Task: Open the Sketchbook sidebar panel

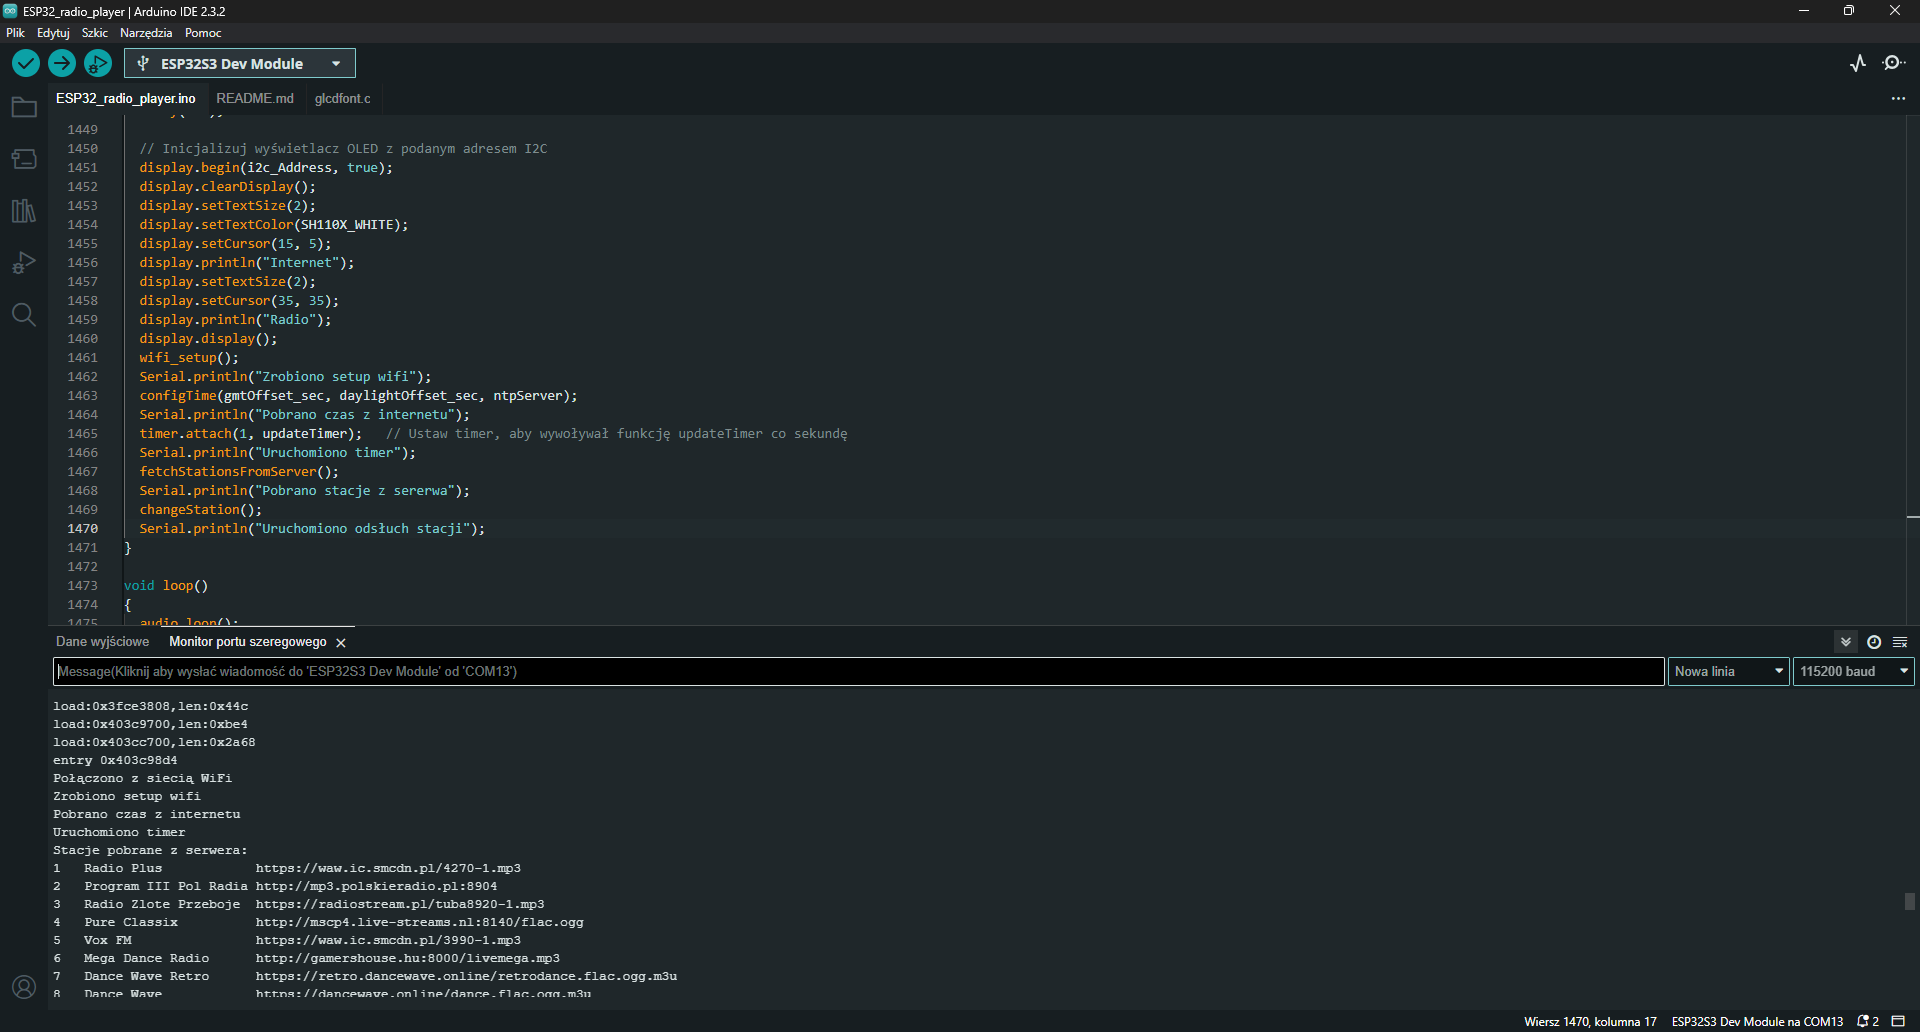Action: 24,107
